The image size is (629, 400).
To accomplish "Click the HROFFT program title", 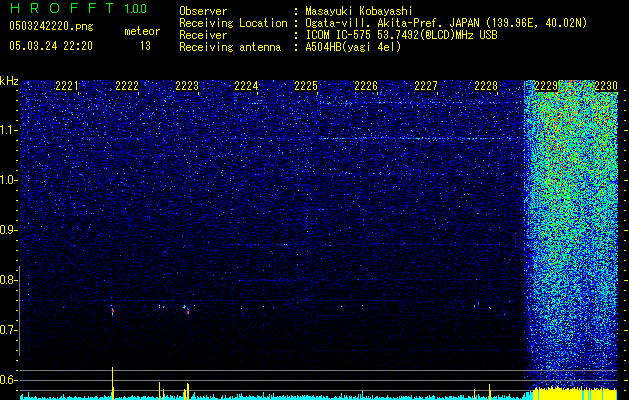I will tap(62, 8).
